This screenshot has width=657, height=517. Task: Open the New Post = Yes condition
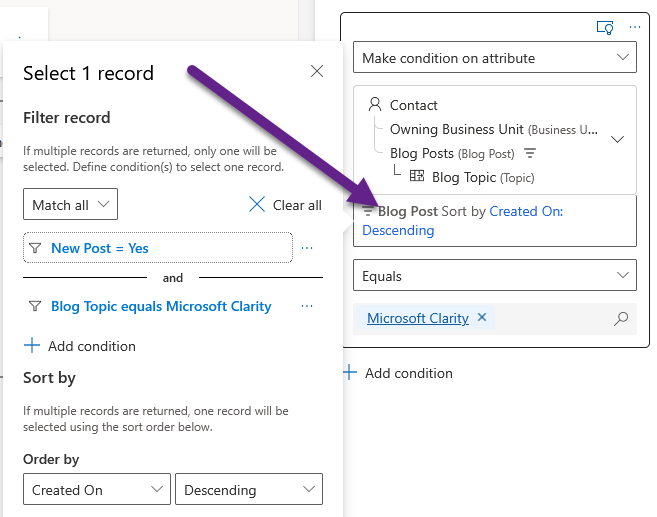click(x=100, y=248)
